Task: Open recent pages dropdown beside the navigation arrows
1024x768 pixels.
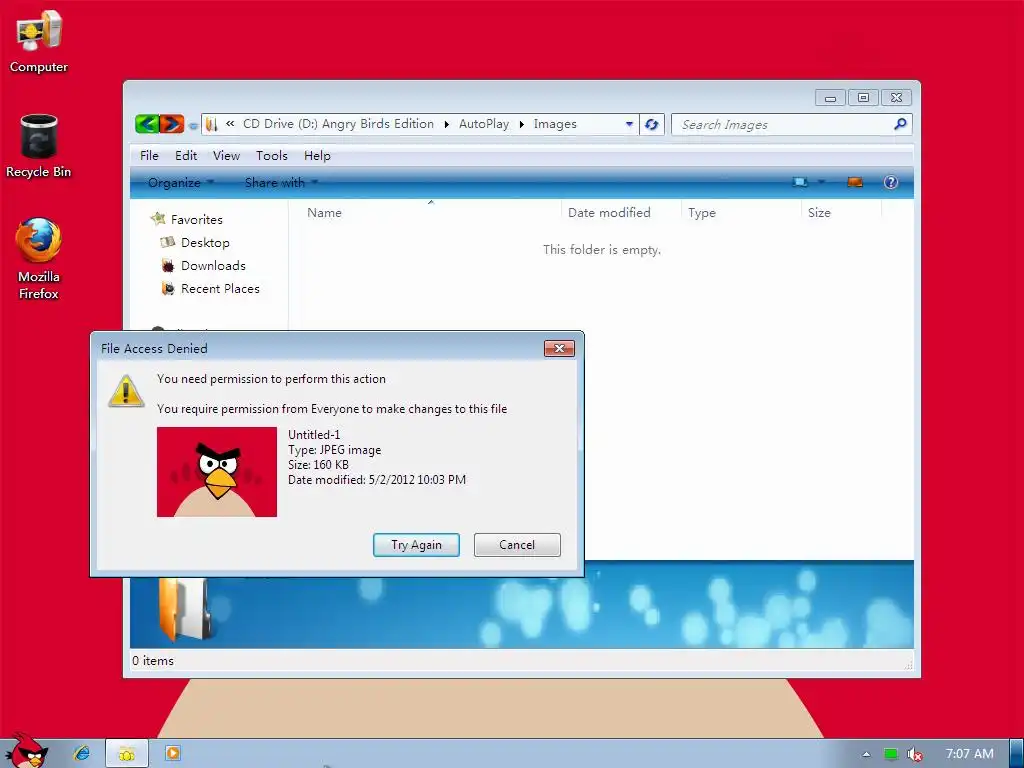Action: pos(193,125)
